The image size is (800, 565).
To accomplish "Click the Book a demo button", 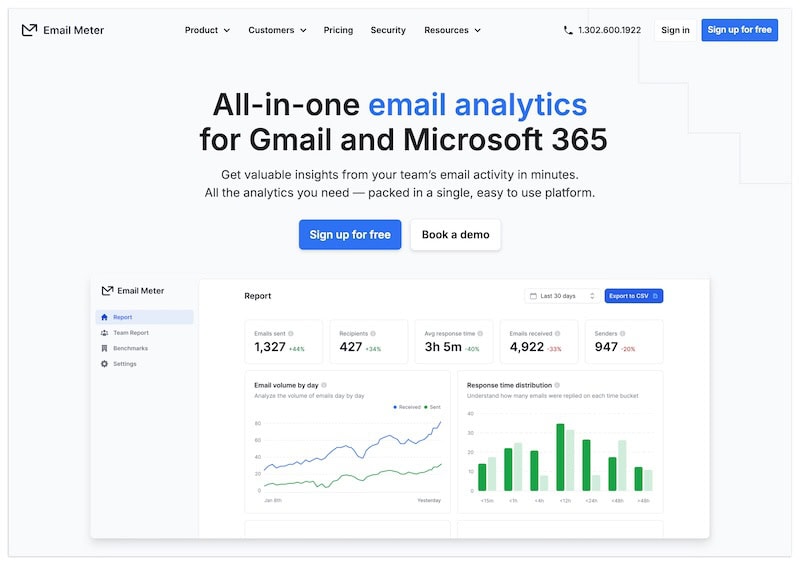I will click(x=455, y=235).
